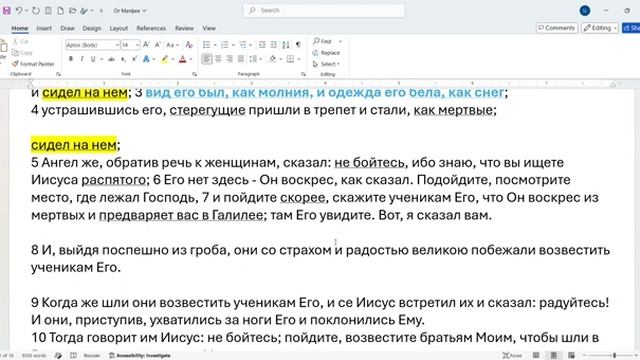Screen dimensions: 640x360
Task: Click the Open file icon in quick access toolbar
Action: [72, 11]
